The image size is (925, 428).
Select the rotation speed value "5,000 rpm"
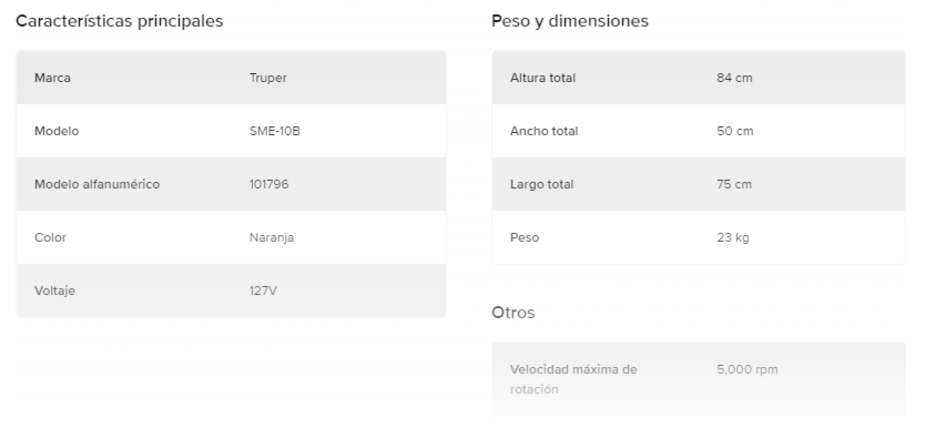[748, 370]
